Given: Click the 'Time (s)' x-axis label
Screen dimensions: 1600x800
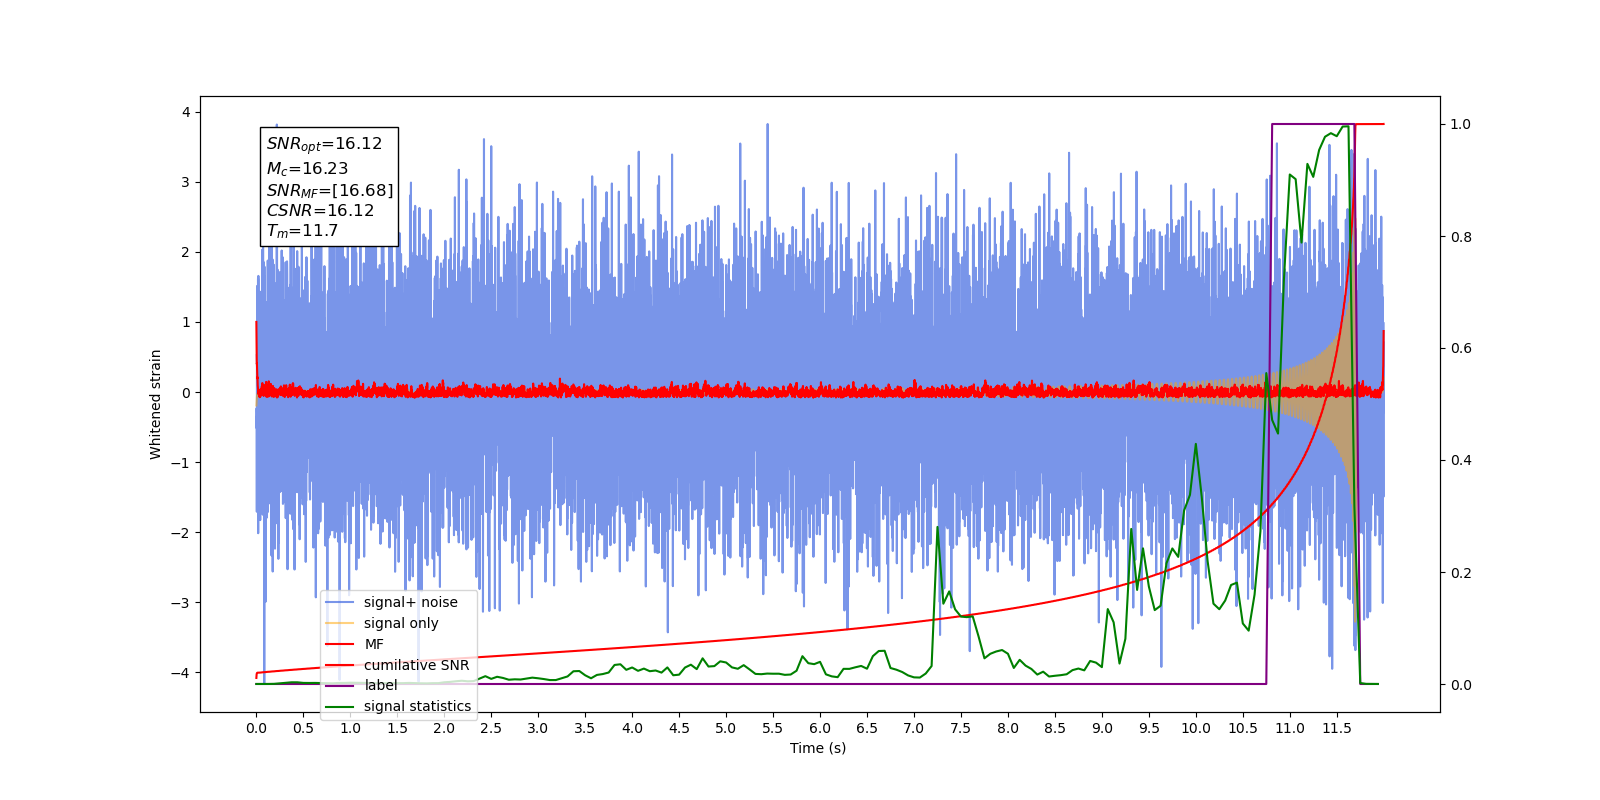Looking at the screenshot, I should (x=818, y=748).
